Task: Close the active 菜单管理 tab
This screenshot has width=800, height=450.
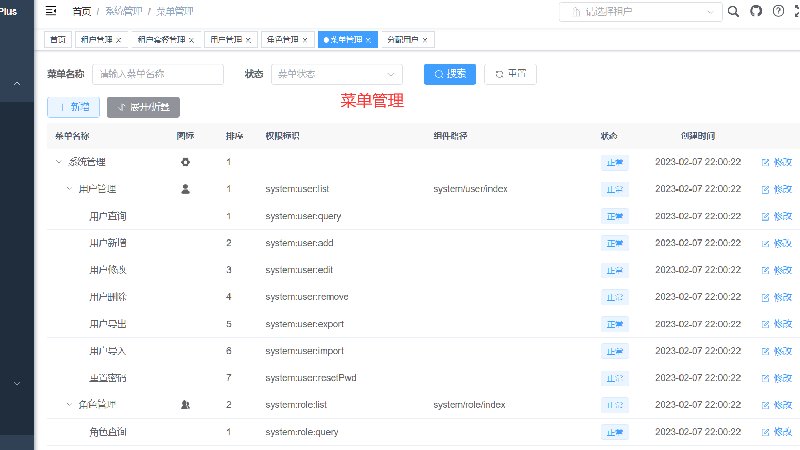Action: coord(368,40)
